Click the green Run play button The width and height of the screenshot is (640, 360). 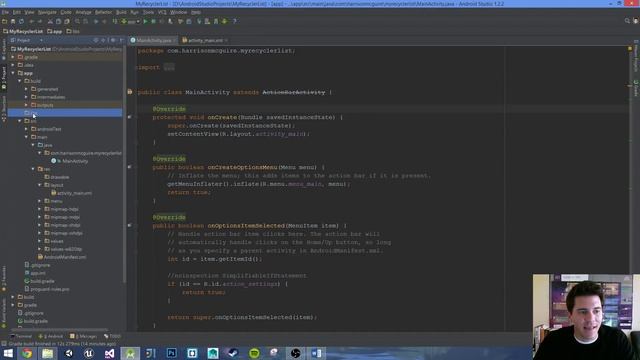click(145, 21)
